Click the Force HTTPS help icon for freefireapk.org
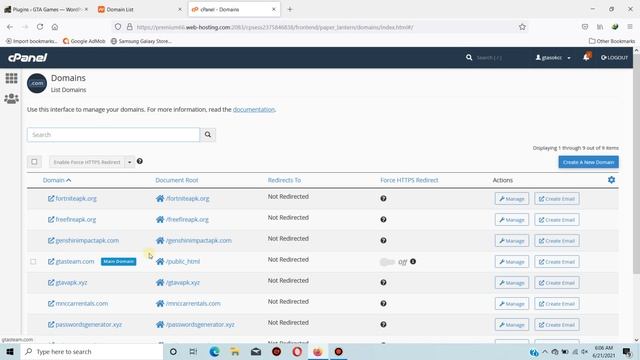 coord(383,219)
